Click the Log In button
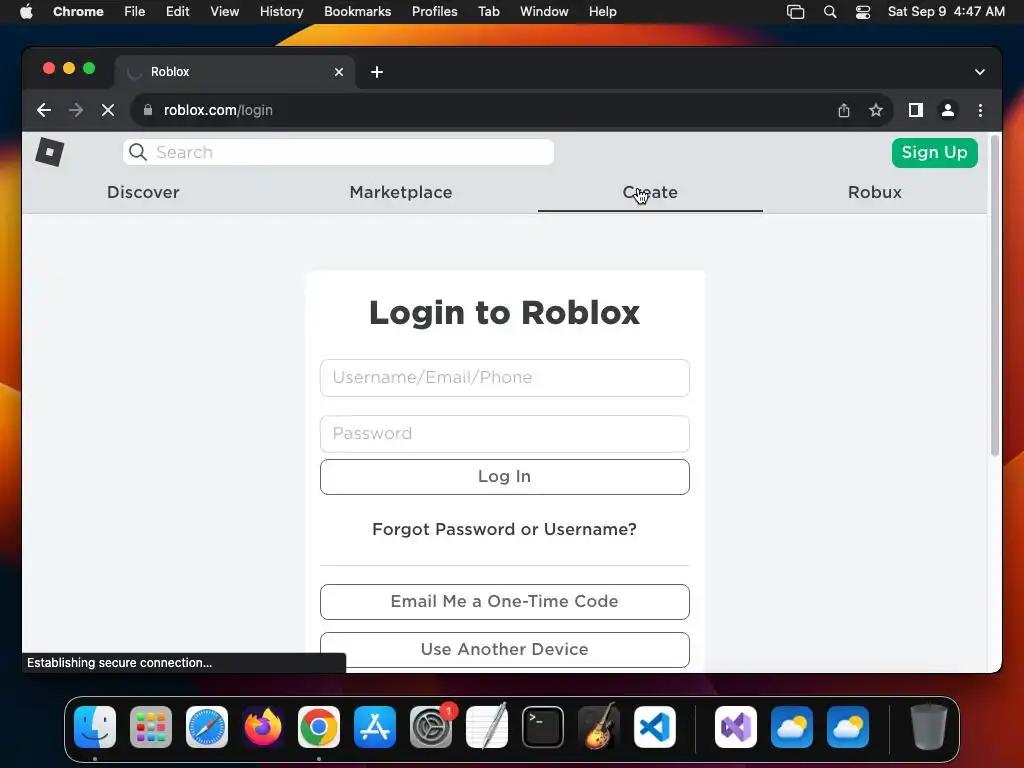This screenshot has width=1024, height=768. [x=505, y=477]
